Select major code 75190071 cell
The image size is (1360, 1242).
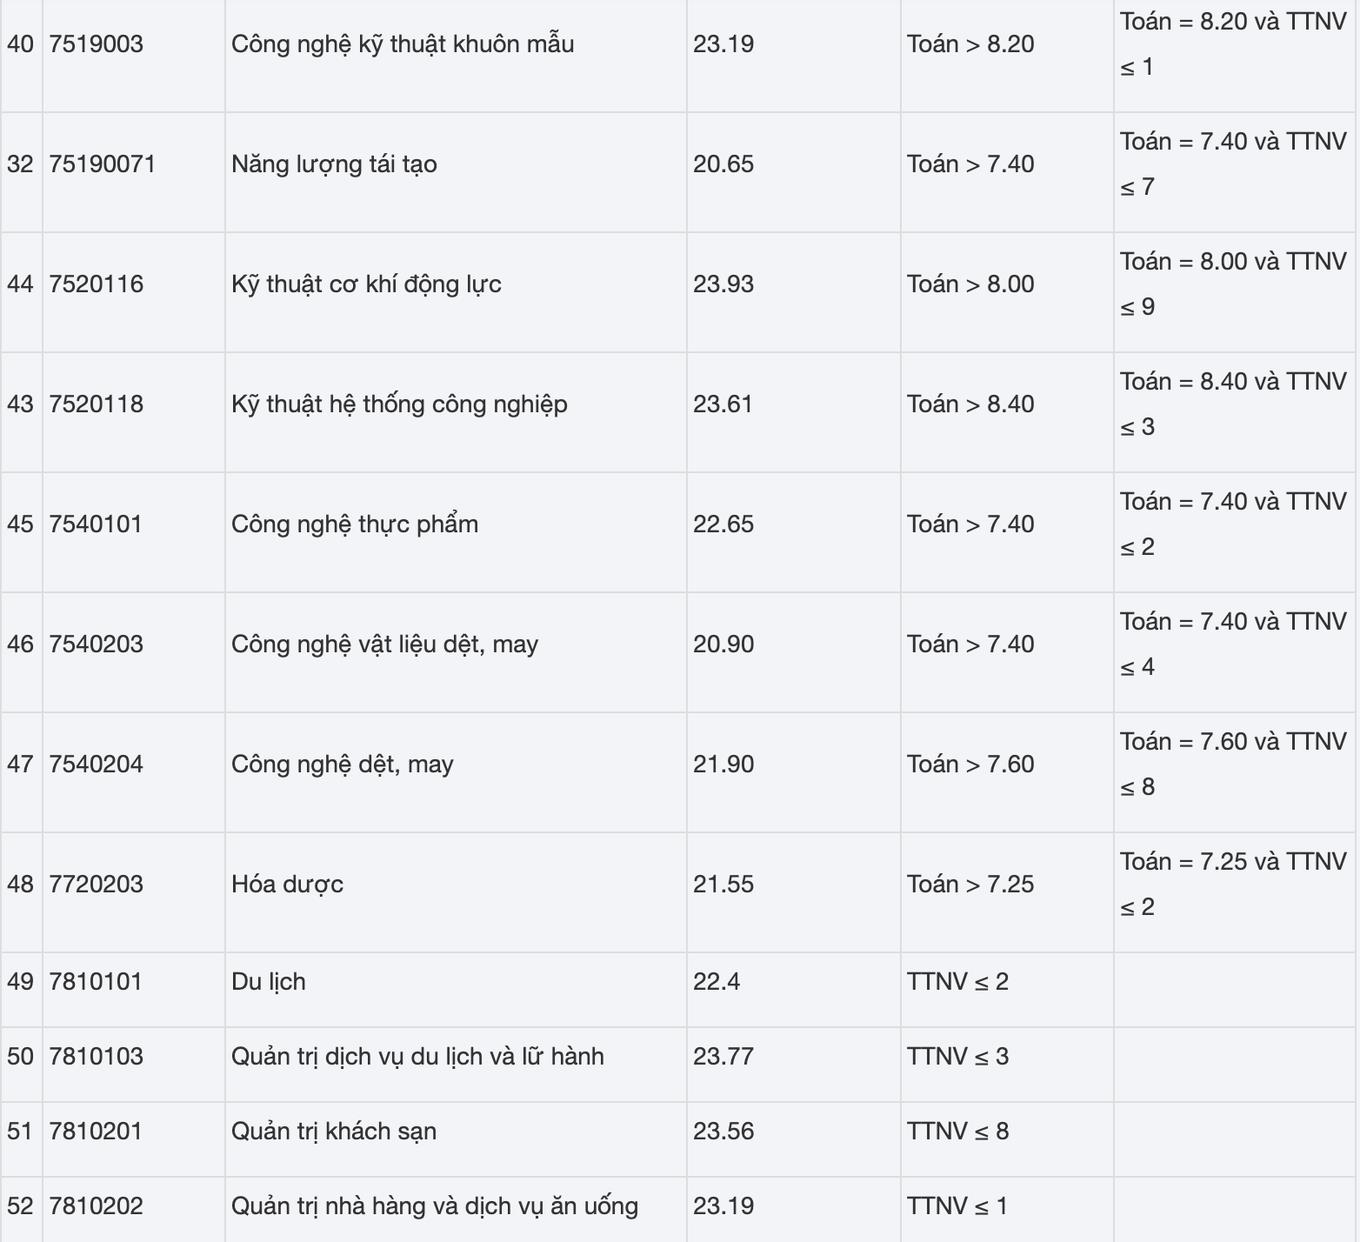[102, 164]
